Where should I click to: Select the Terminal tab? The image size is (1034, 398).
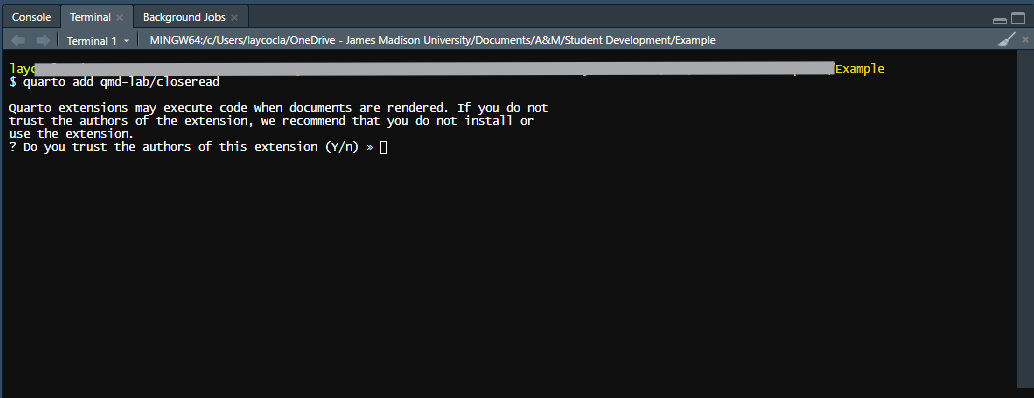[90, 17]
